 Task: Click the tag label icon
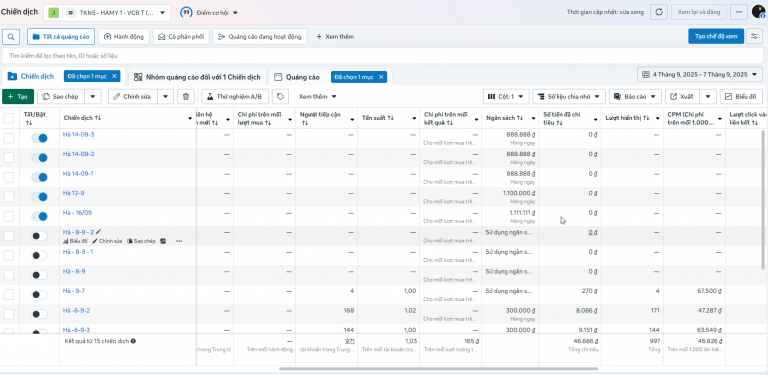pyautogui.click(x=280, y=96)
